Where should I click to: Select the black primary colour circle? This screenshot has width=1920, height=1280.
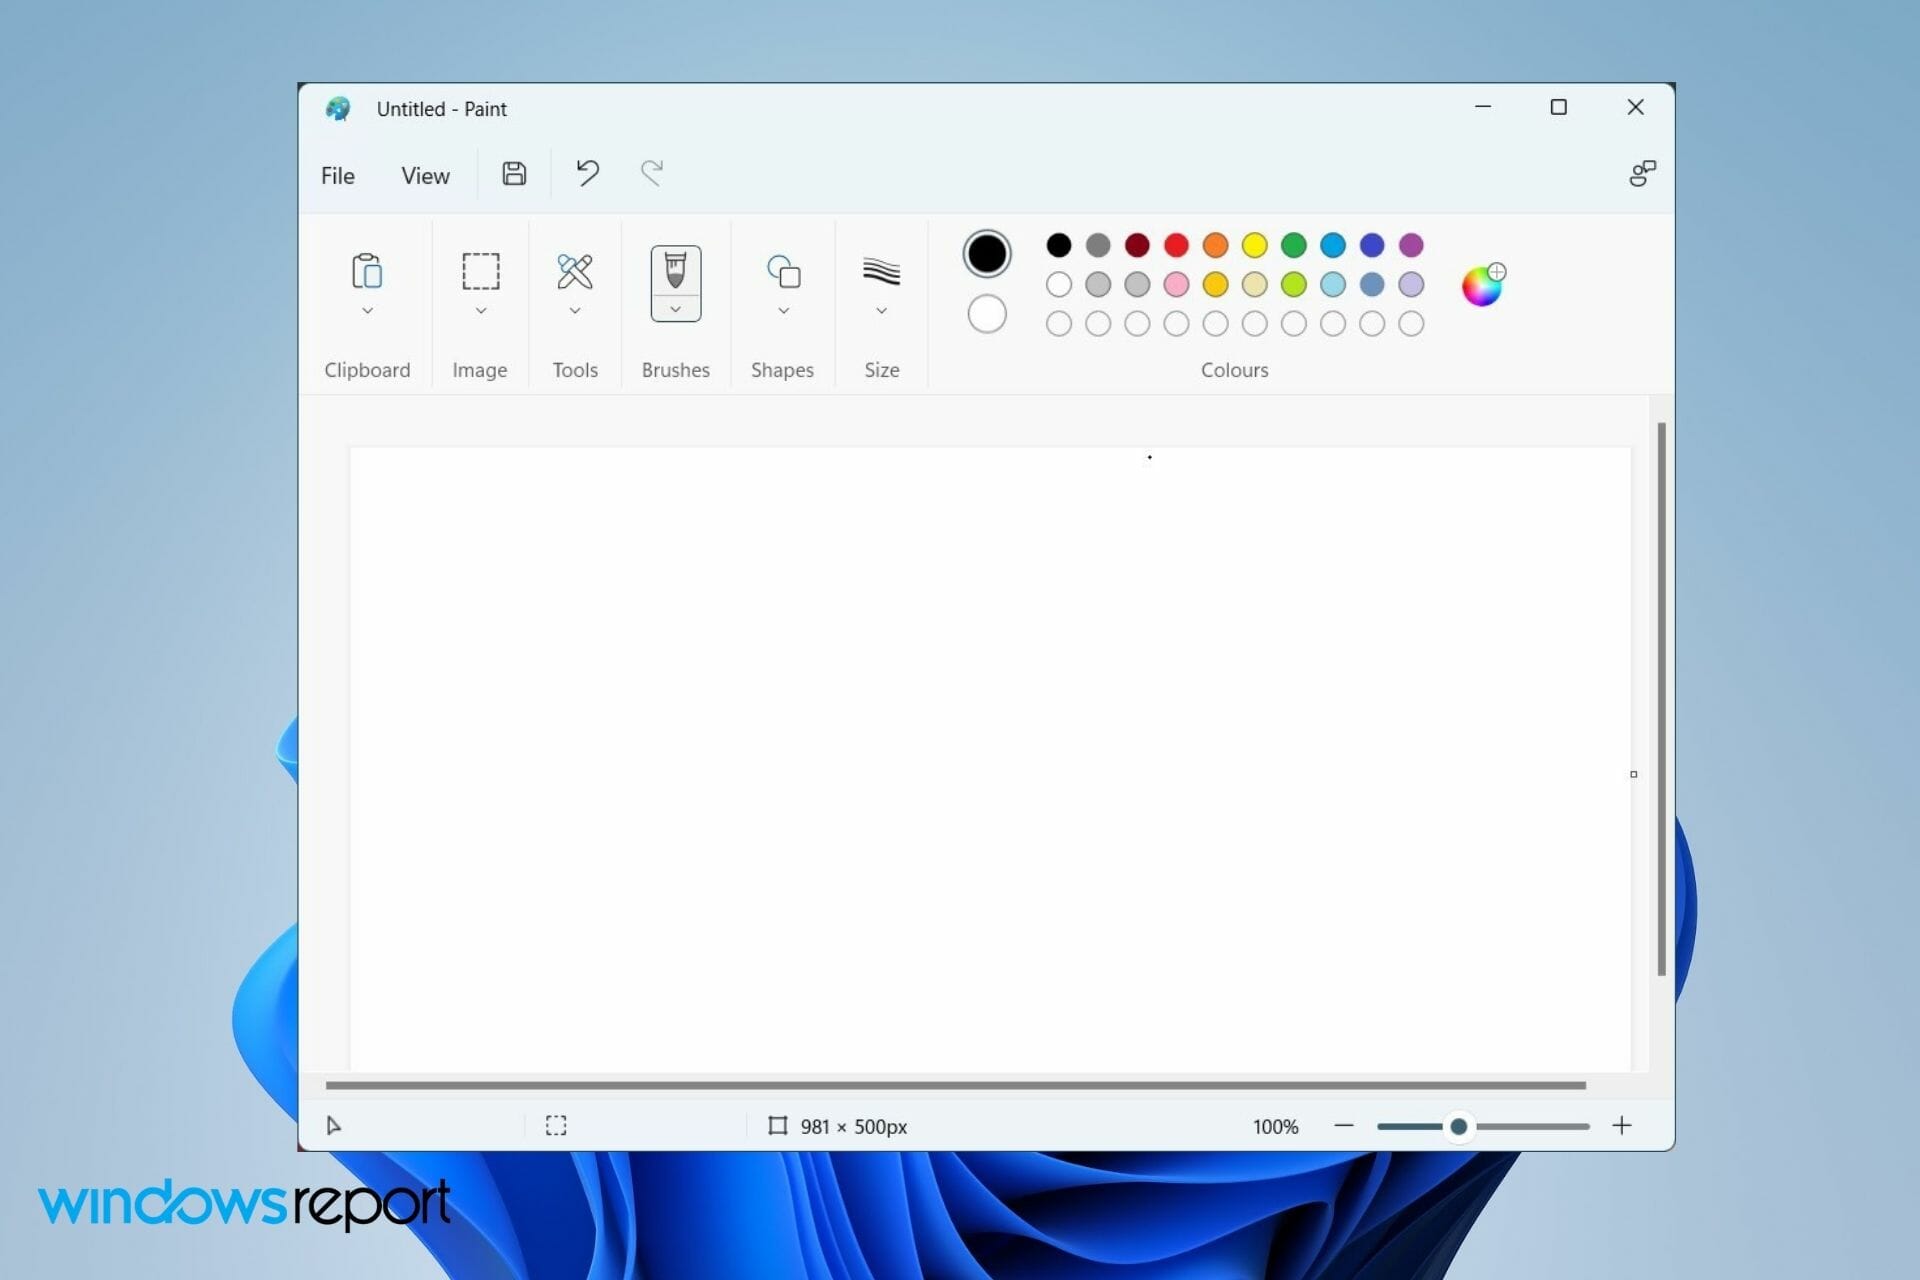tap(987, 254)
